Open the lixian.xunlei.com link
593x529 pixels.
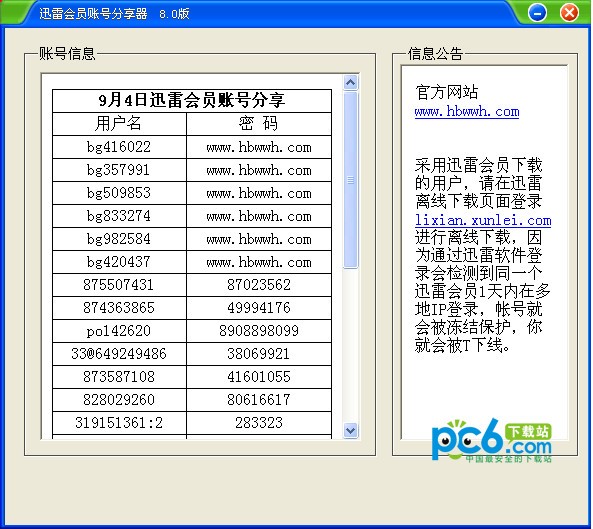tap(483, 220)
